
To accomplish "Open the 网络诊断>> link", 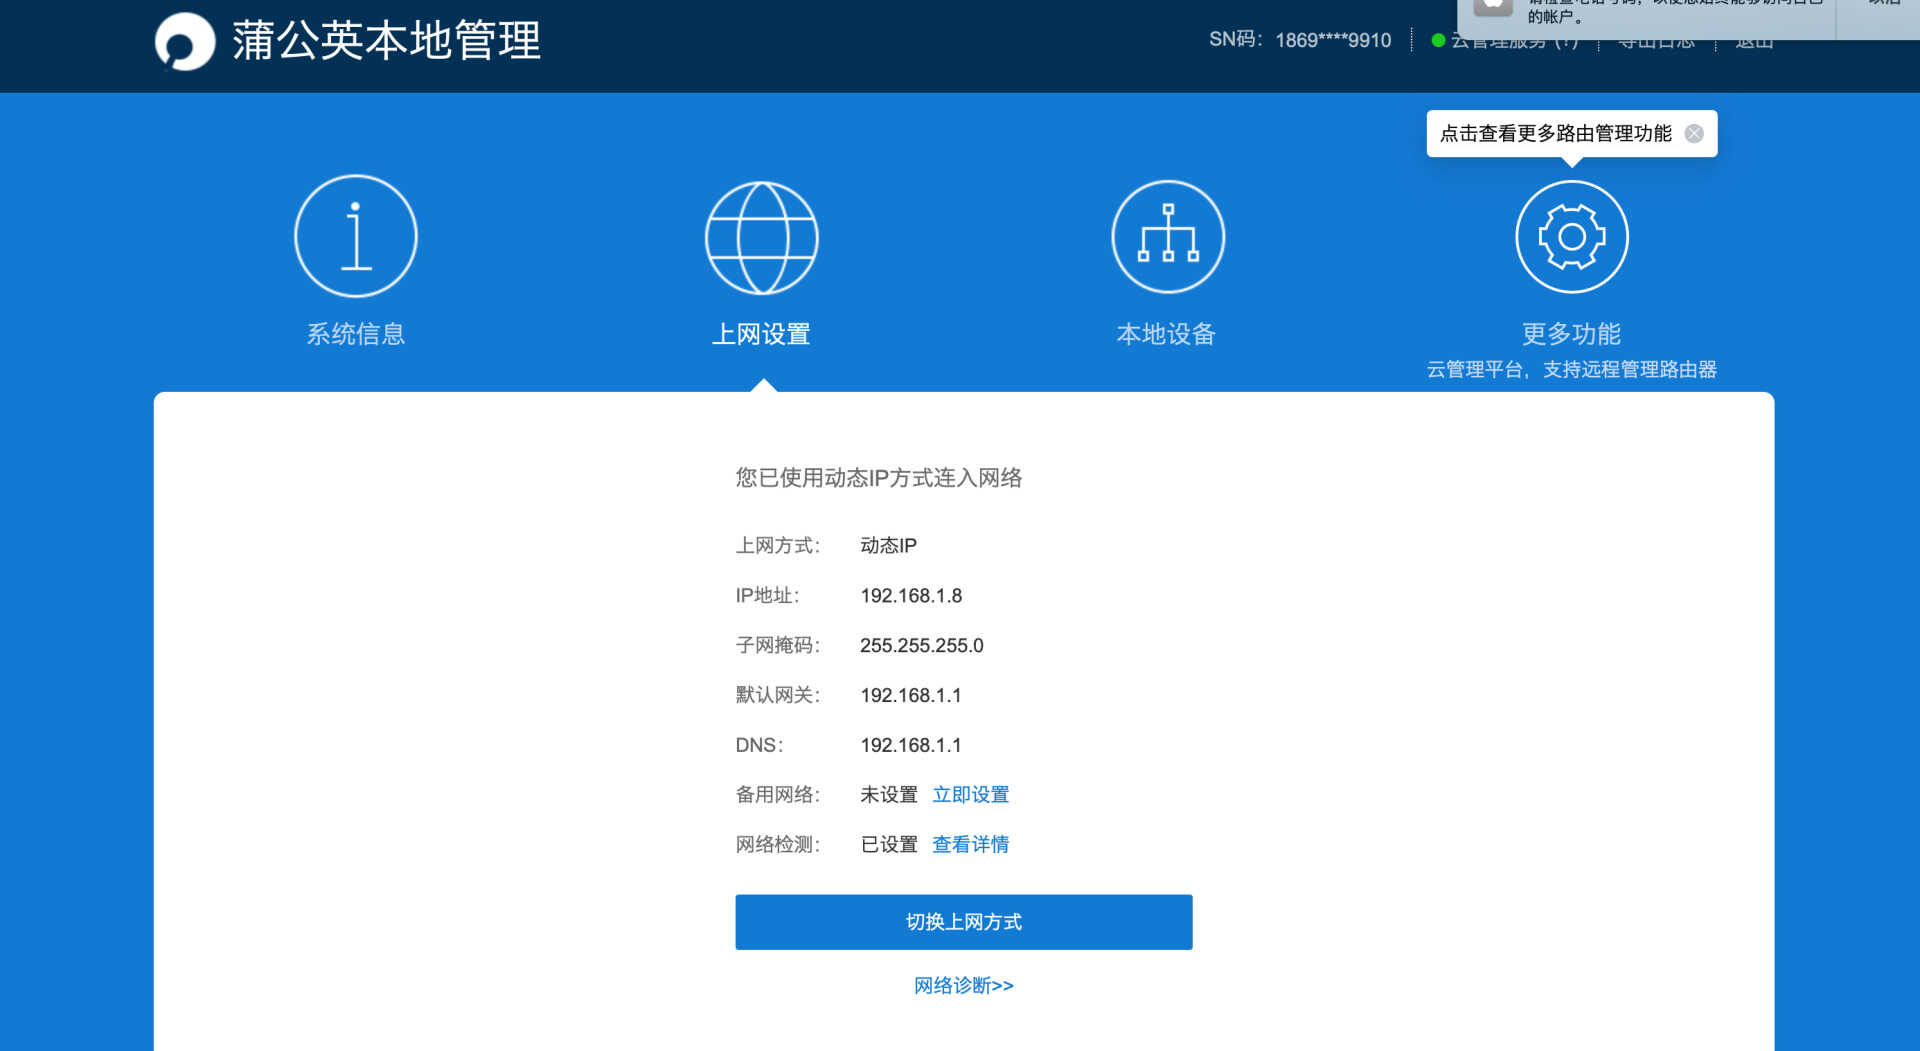I will (x=964, y=986).
